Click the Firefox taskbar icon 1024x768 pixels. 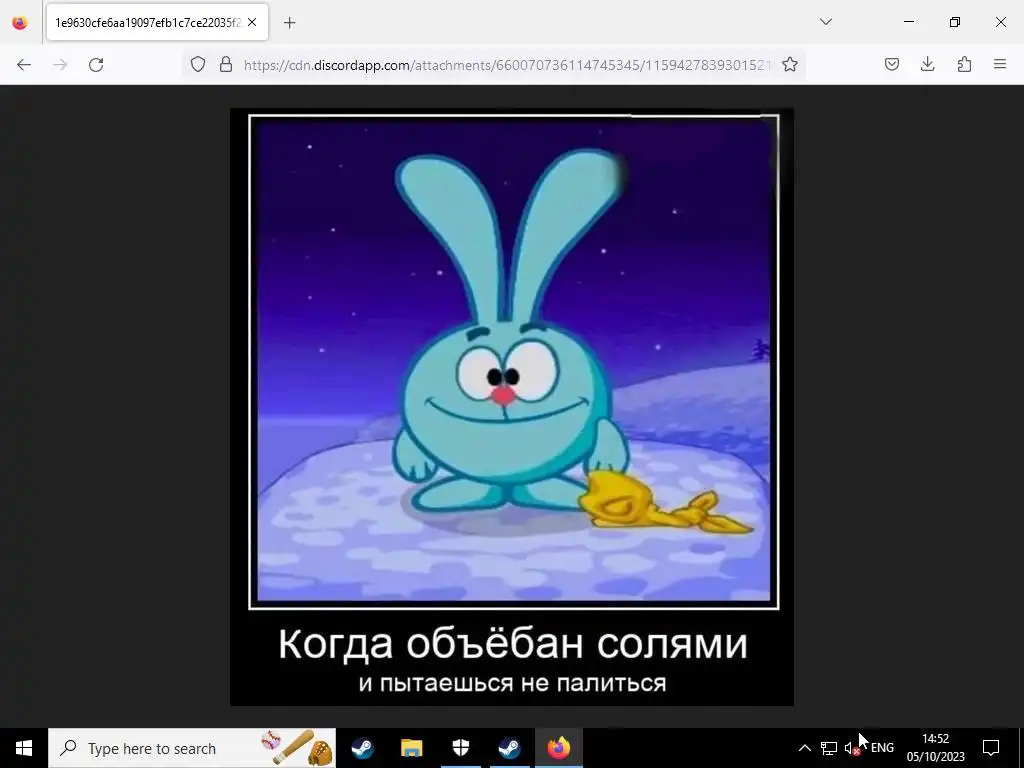tap(558, 748)
